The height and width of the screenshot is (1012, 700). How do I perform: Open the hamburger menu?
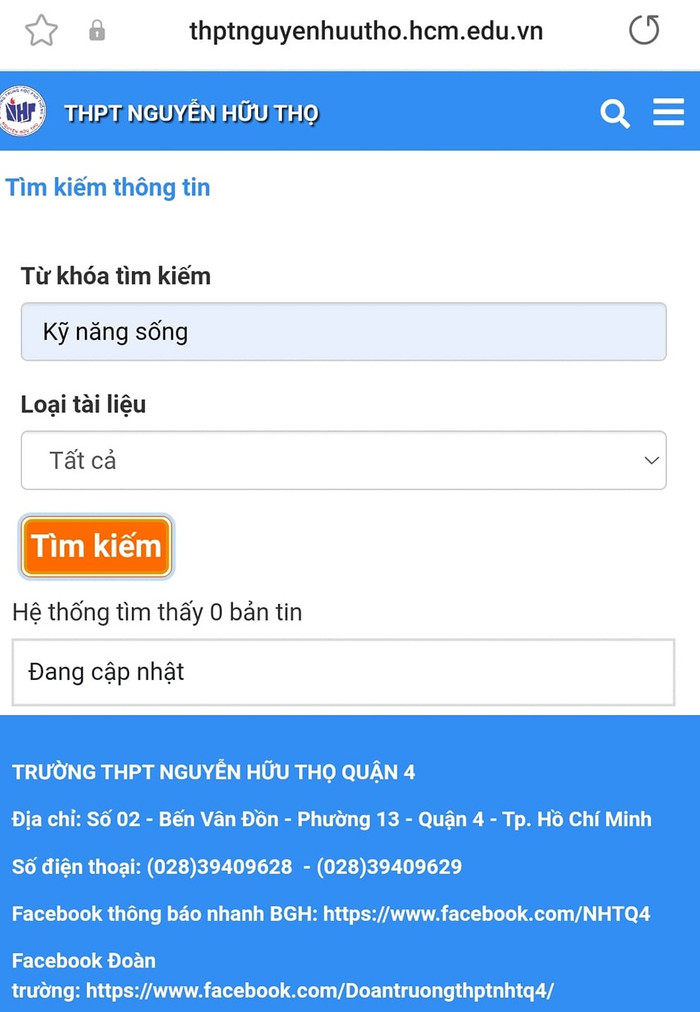(x=668, y=113)
